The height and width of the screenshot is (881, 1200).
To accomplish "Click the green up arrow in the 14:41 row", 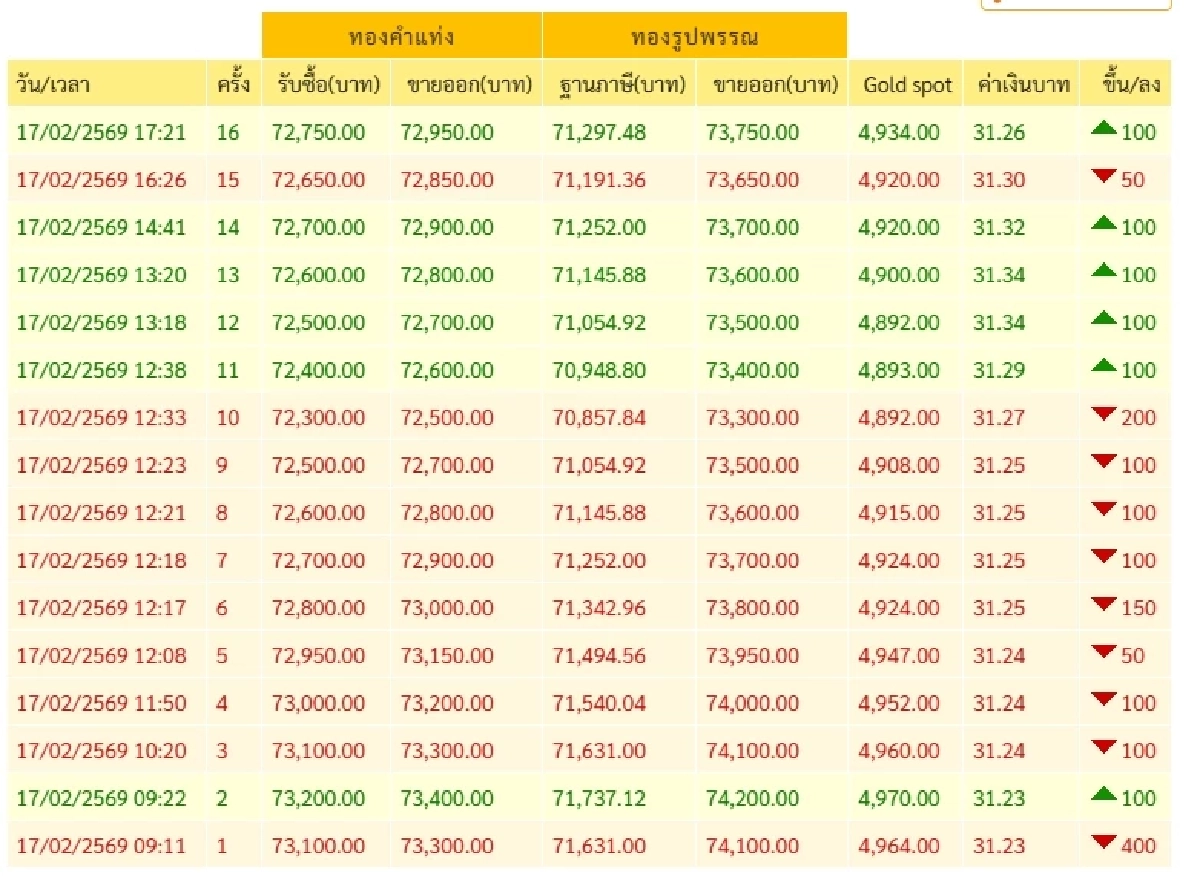I will pyautogui.click(x=1104, y=224).
